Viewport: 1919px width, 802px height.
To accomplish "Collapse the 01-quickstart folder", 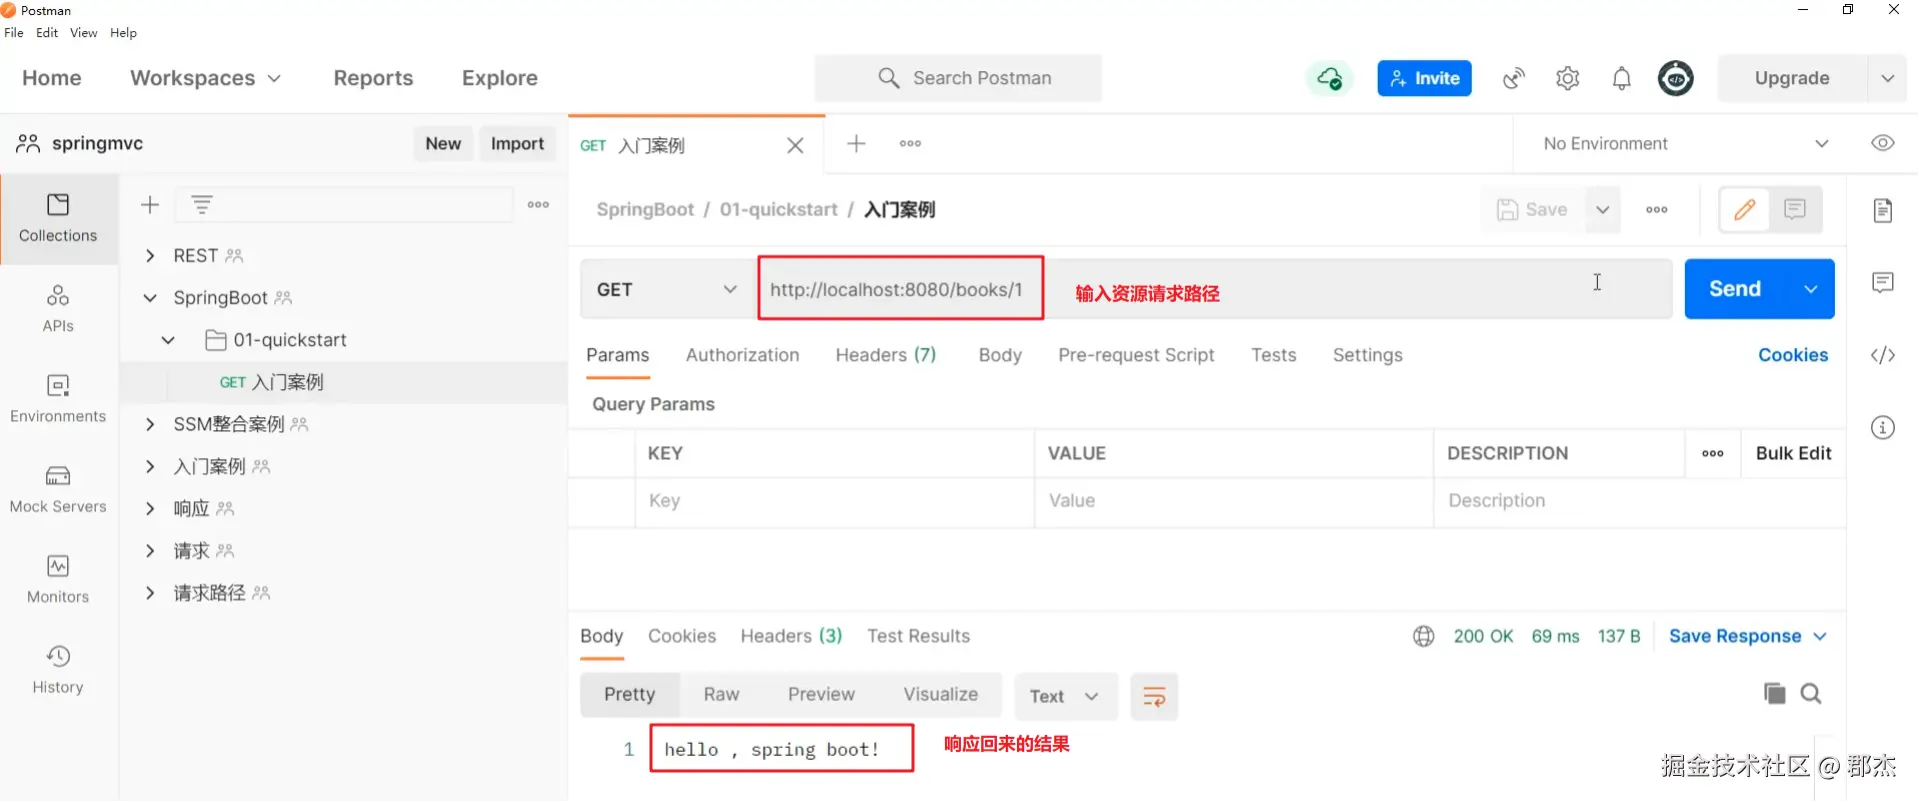I will tap(168, 340).
